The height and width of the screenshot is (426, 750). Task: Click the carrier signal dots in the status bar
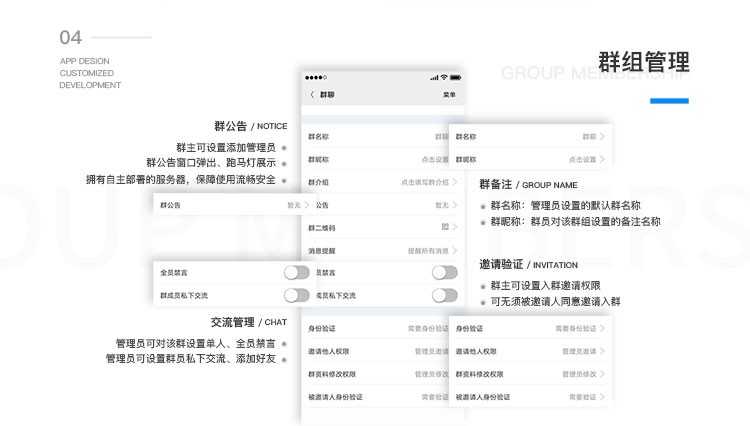[316, 77]
